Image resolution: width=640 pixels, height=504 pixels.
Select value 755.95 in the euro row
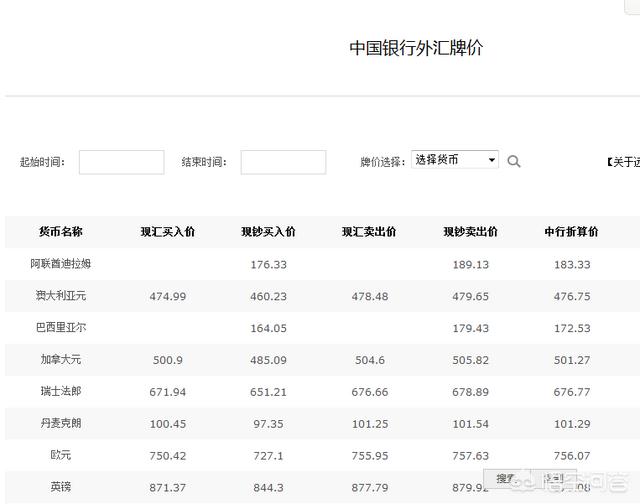(x=370, y=456)
